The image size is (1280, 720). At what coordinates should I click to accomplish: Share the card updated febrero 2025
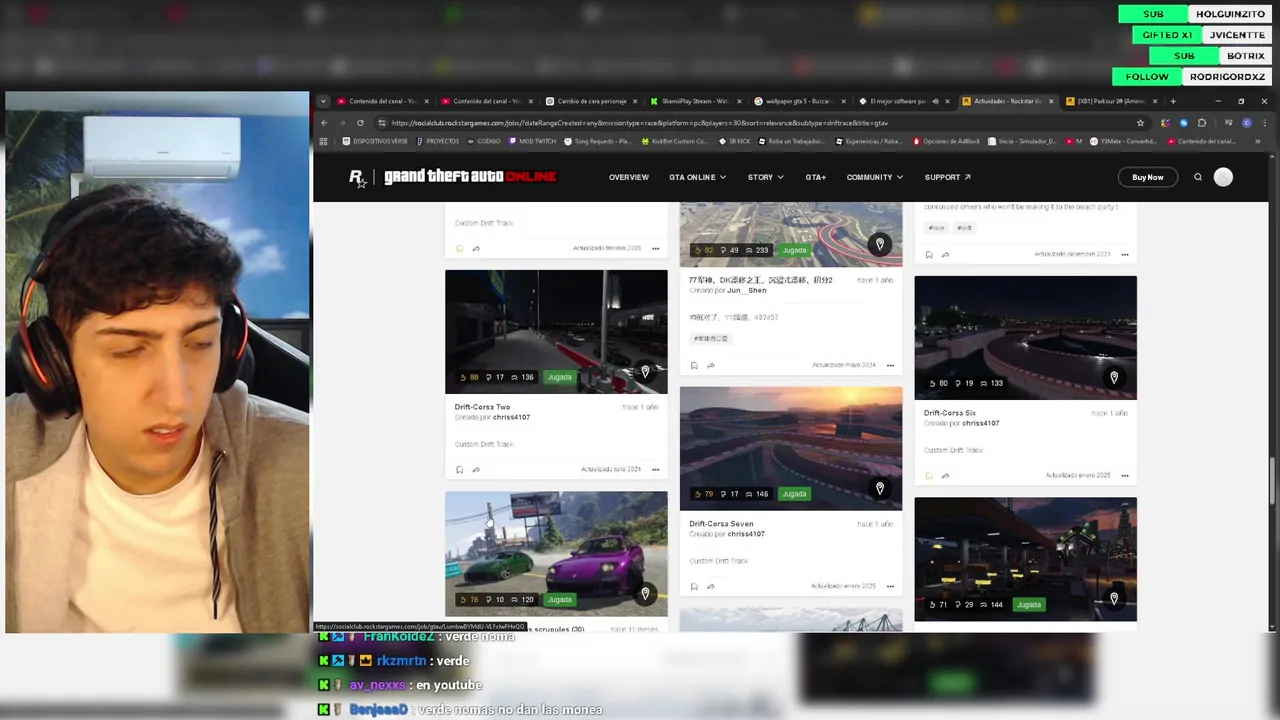(x=476, y=248)
